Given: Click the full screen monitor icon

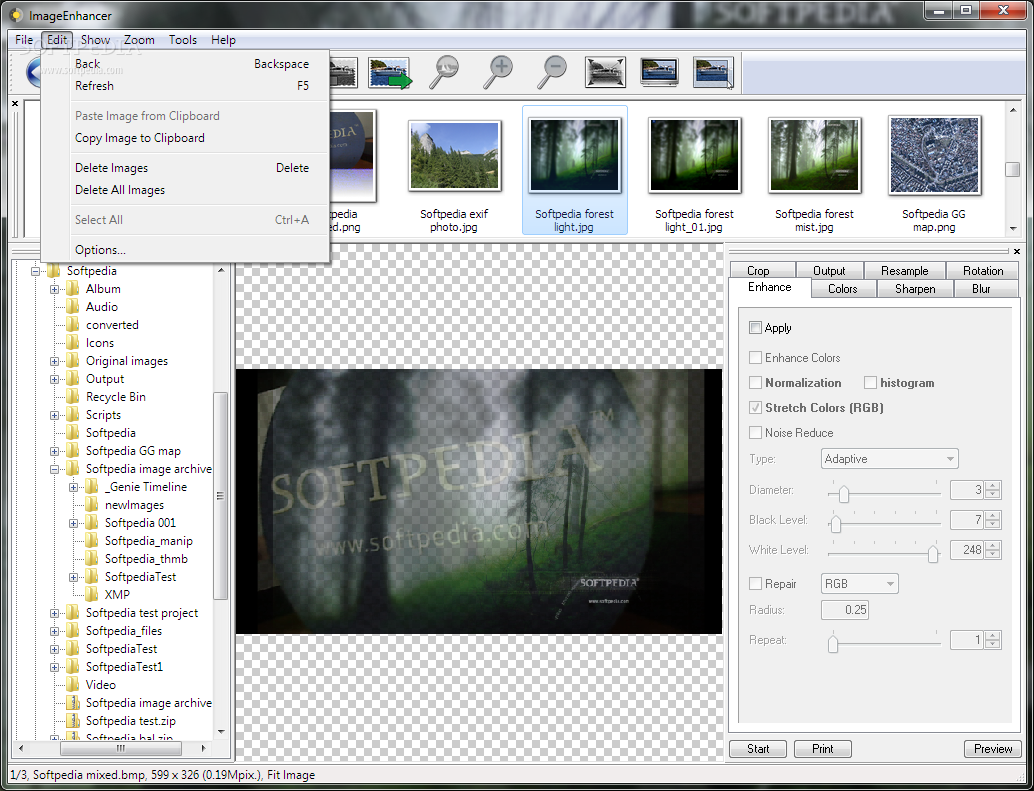Looking at the screenshot, I should (659, 73).
